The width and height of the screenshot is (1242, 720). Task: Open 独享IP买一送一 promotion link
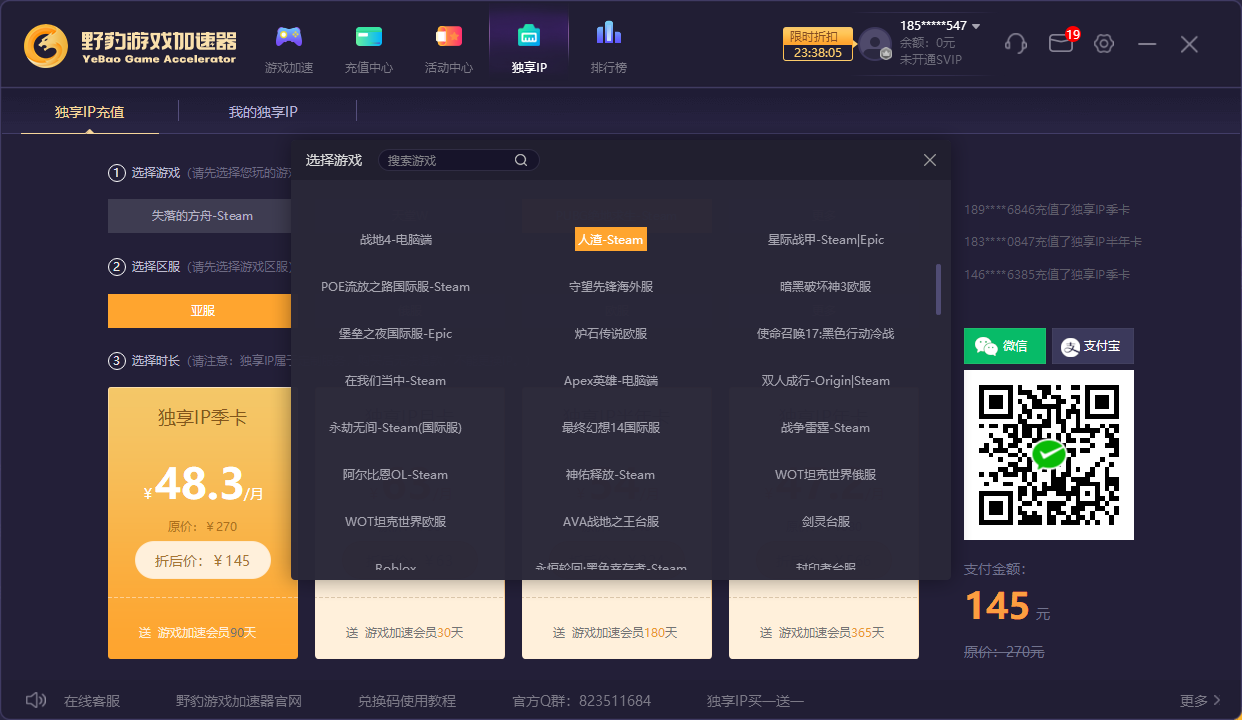pos(755,701)
